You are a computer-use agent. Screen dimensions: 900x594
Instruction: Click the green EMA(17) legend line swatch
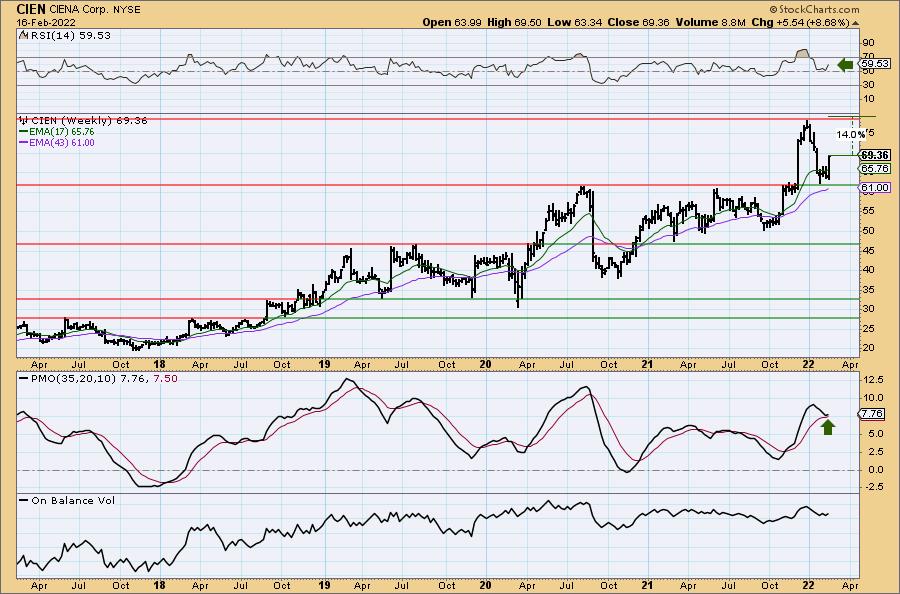pos(24,131)
